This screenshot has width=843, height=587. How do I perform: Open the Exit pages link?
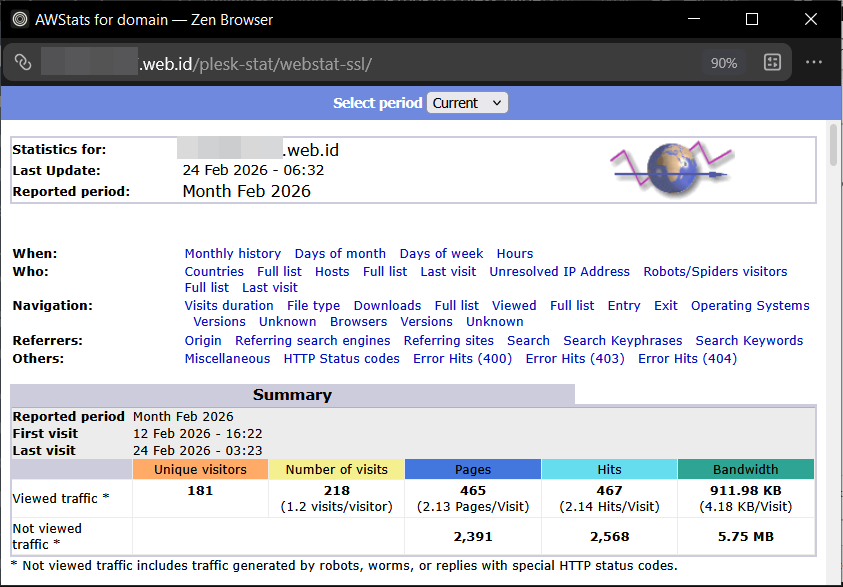pos(666,306)
